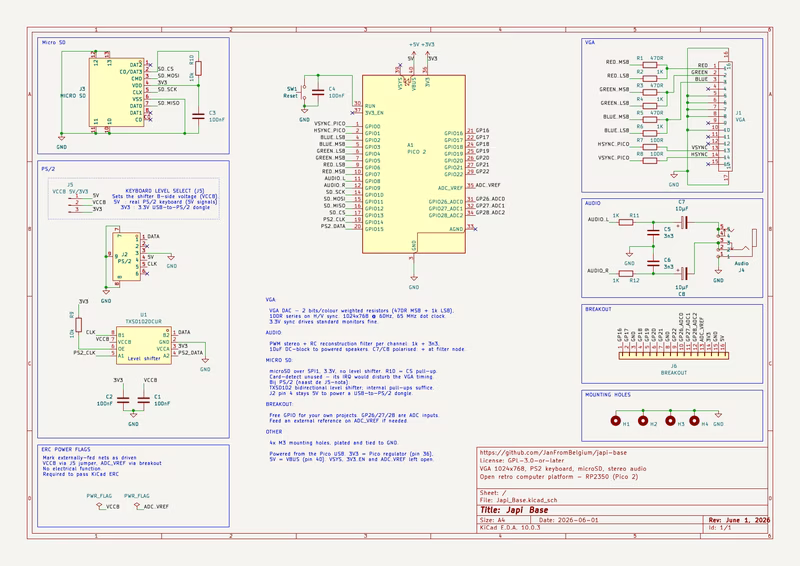
Task: Select resistor R7 100R on HSYNC_PICO
Action: coord(649,147)
